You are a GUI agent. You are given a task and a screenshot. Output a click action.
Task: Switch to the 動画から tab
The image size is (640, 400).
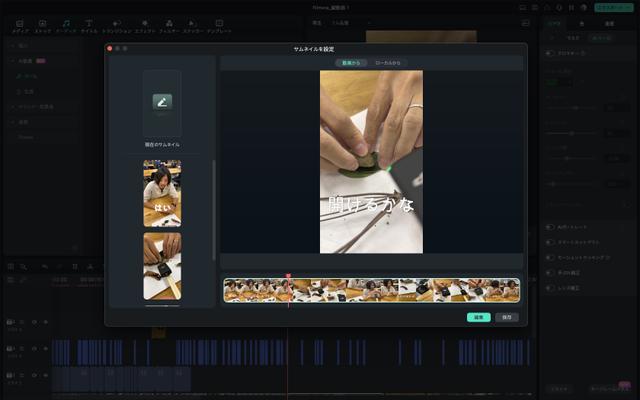point(351,62)
